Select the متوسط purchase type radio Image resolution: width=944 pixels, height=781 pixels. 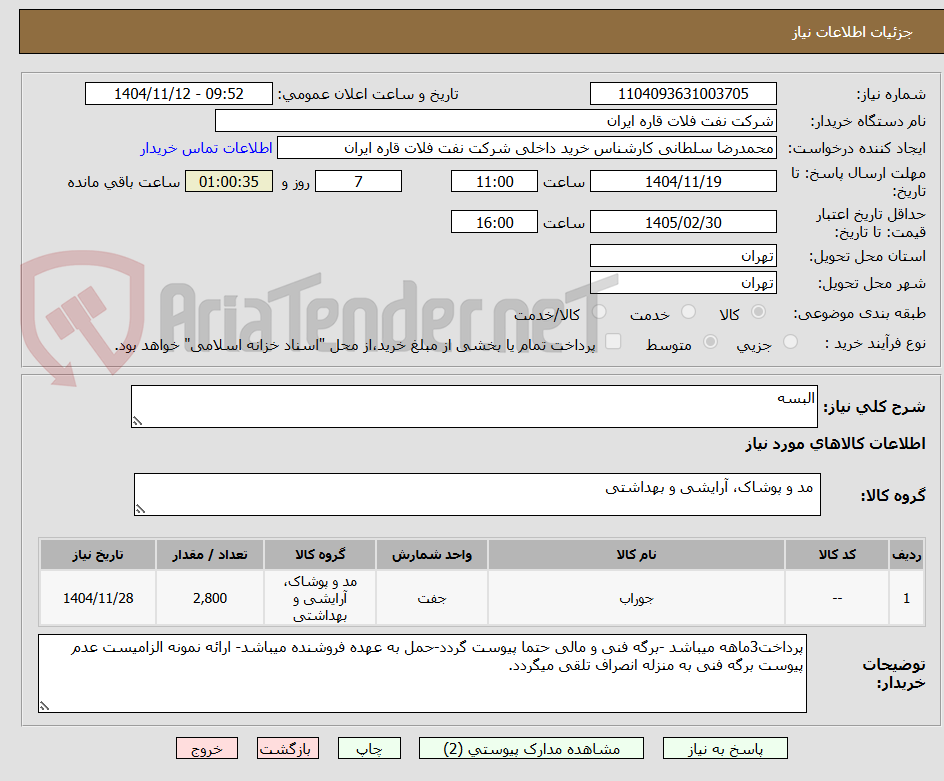tap(710, 342)
